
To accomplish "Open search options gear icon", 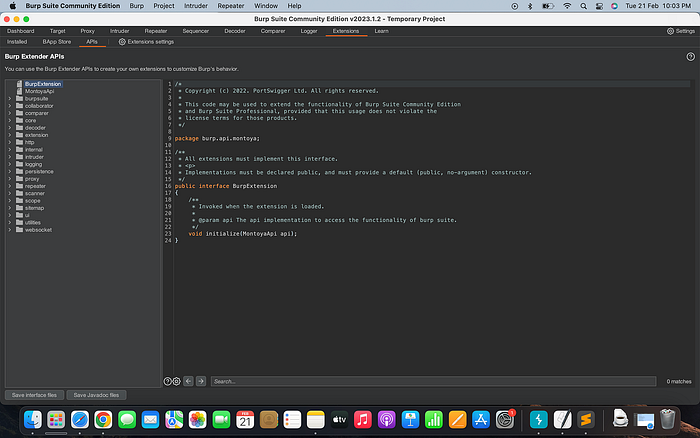I will point(177,381).
